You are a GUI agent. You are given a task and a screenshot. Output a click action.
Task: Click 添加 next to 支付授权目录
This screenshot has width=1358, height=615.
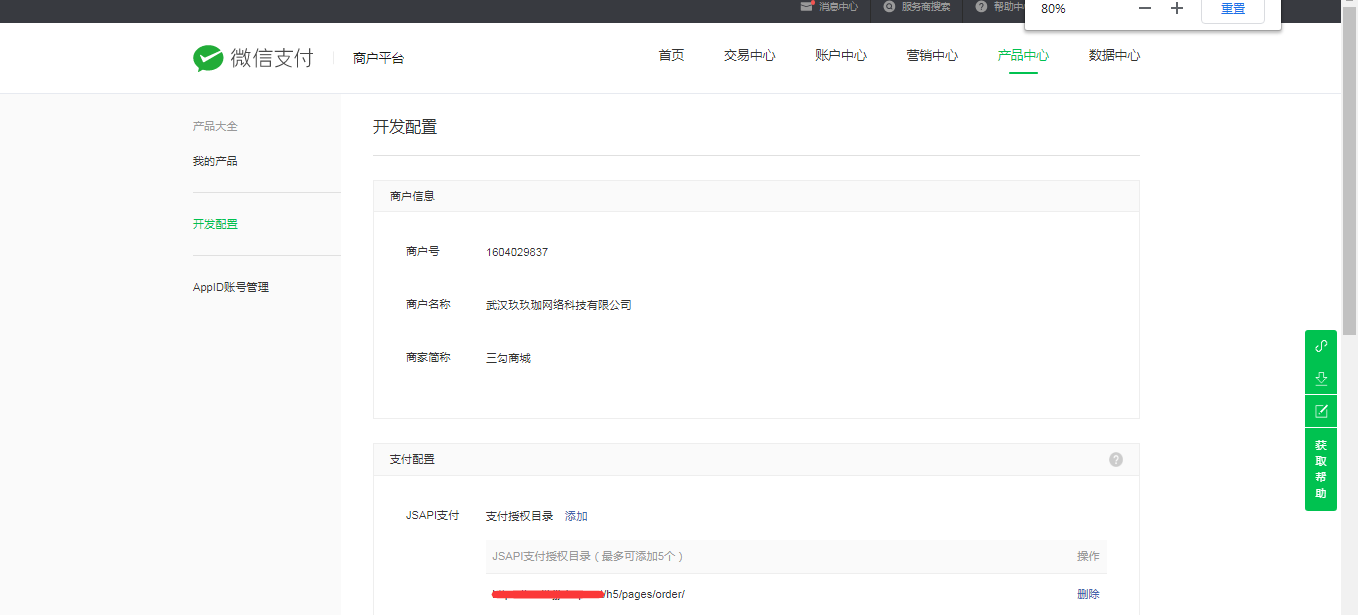click(x=576, y=516)
